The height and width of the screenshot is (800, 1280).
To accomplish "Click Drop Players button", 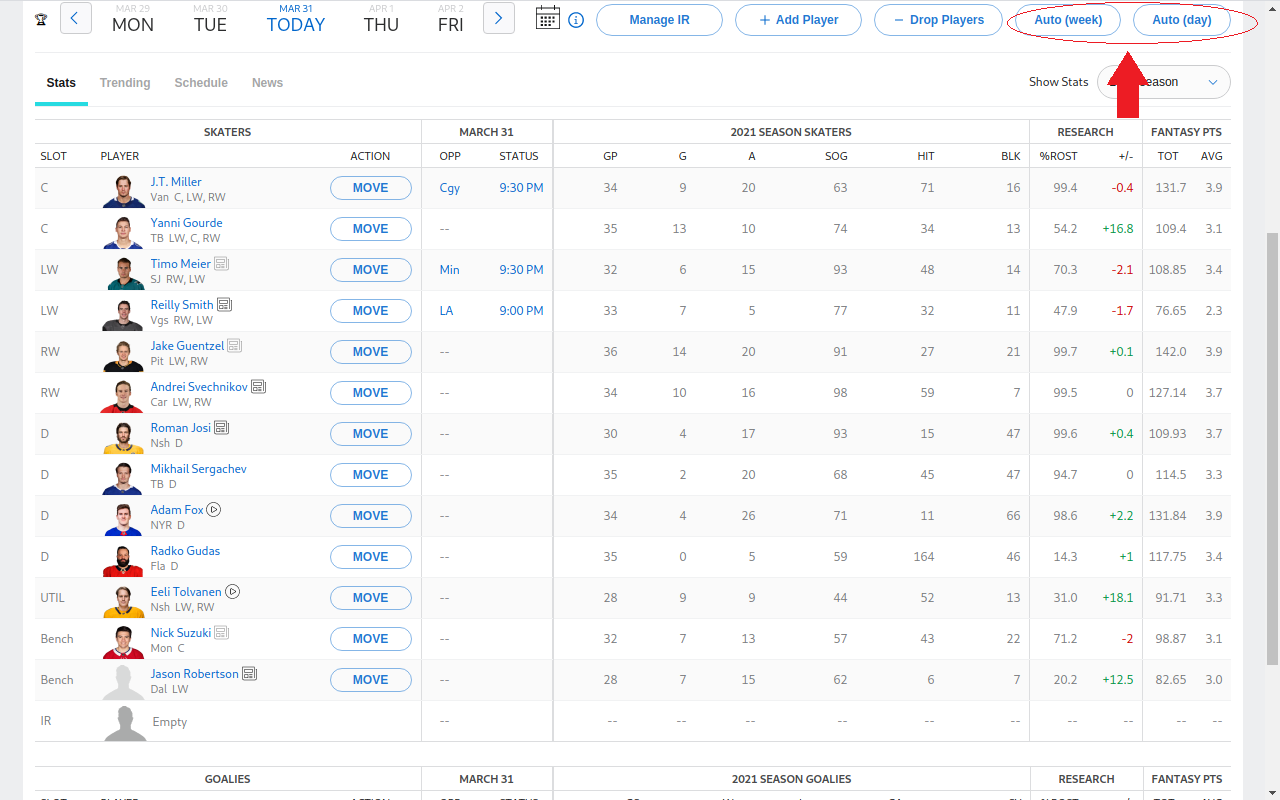I will (937, 20).
